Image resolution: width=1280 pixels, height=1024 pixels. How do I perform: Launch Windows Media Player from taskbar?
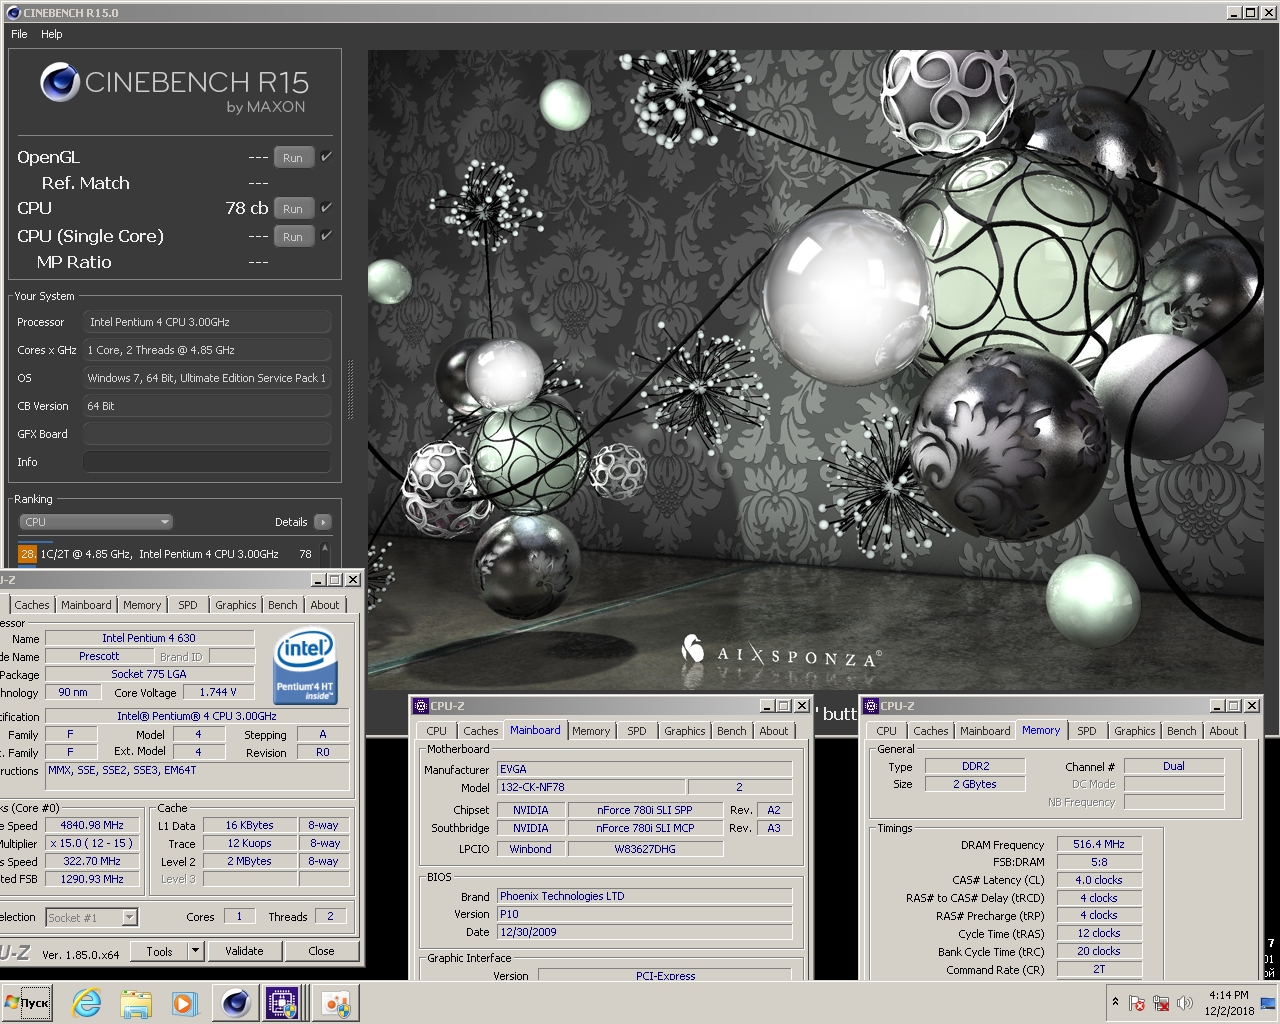184,1003
